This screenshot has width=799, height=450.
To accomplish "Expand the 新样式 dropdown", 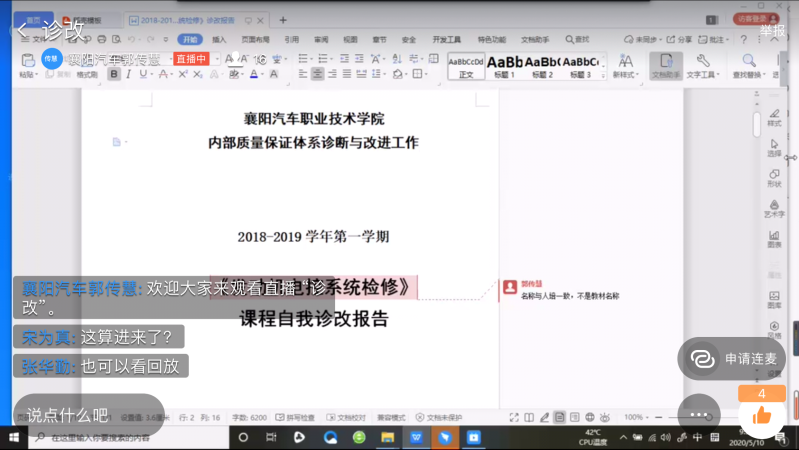I will (x=625, y=74).
